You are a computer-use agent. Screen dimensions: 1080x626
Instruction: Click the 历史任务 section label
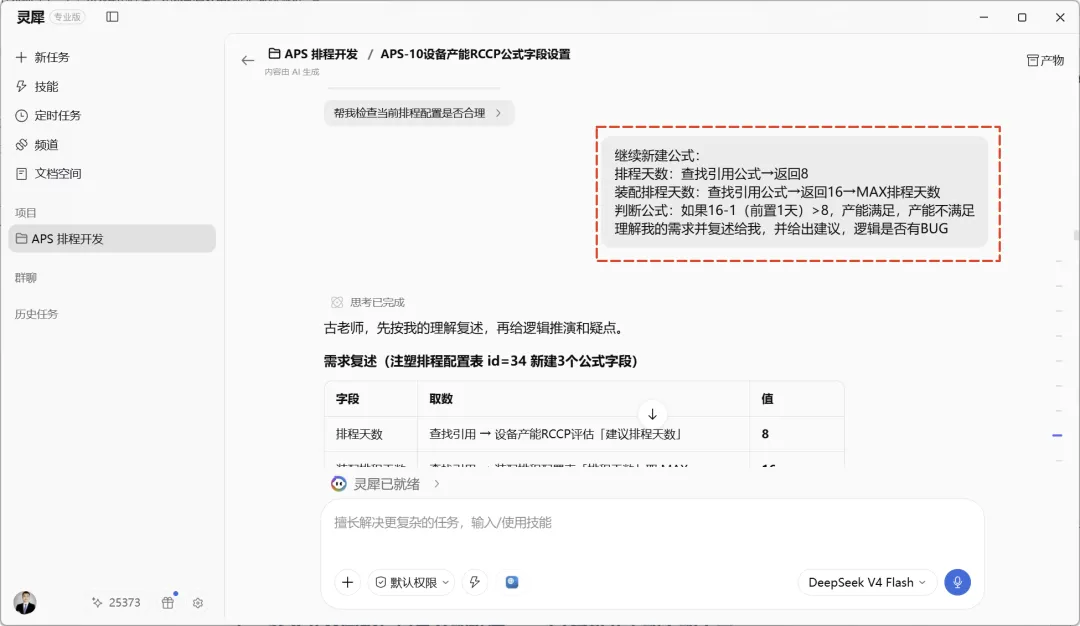click(x=37, y=314)
